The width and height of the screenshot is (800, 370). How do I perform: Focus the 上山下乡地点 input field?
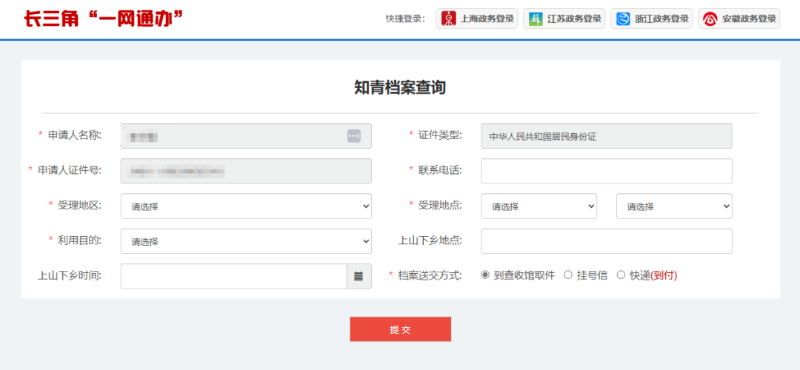click(607, 241)
